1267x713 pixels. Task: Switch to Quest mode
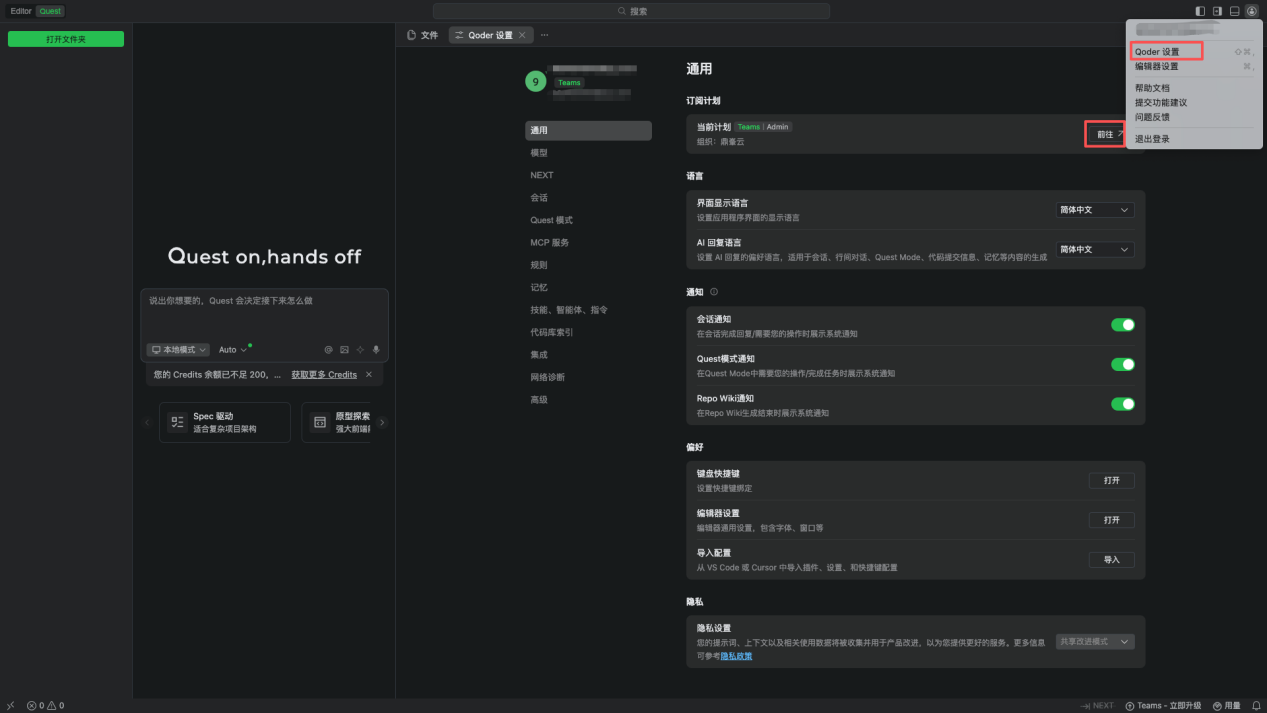point(50,11)
